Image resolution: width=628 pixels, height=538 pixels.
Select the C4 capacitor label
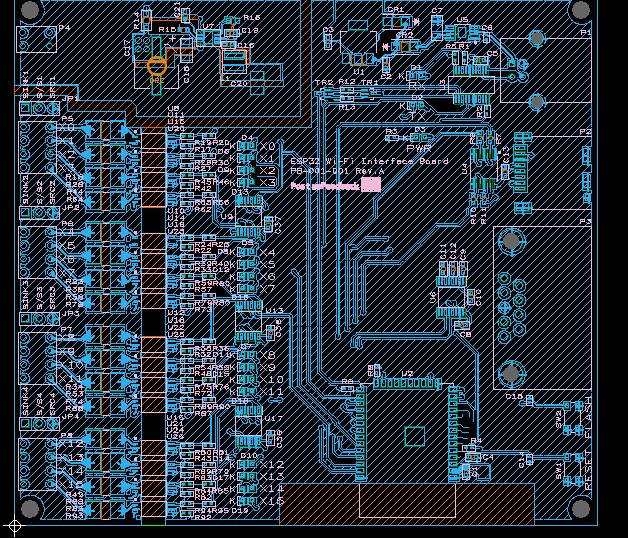pyautogui.click(x=488, y=457)
